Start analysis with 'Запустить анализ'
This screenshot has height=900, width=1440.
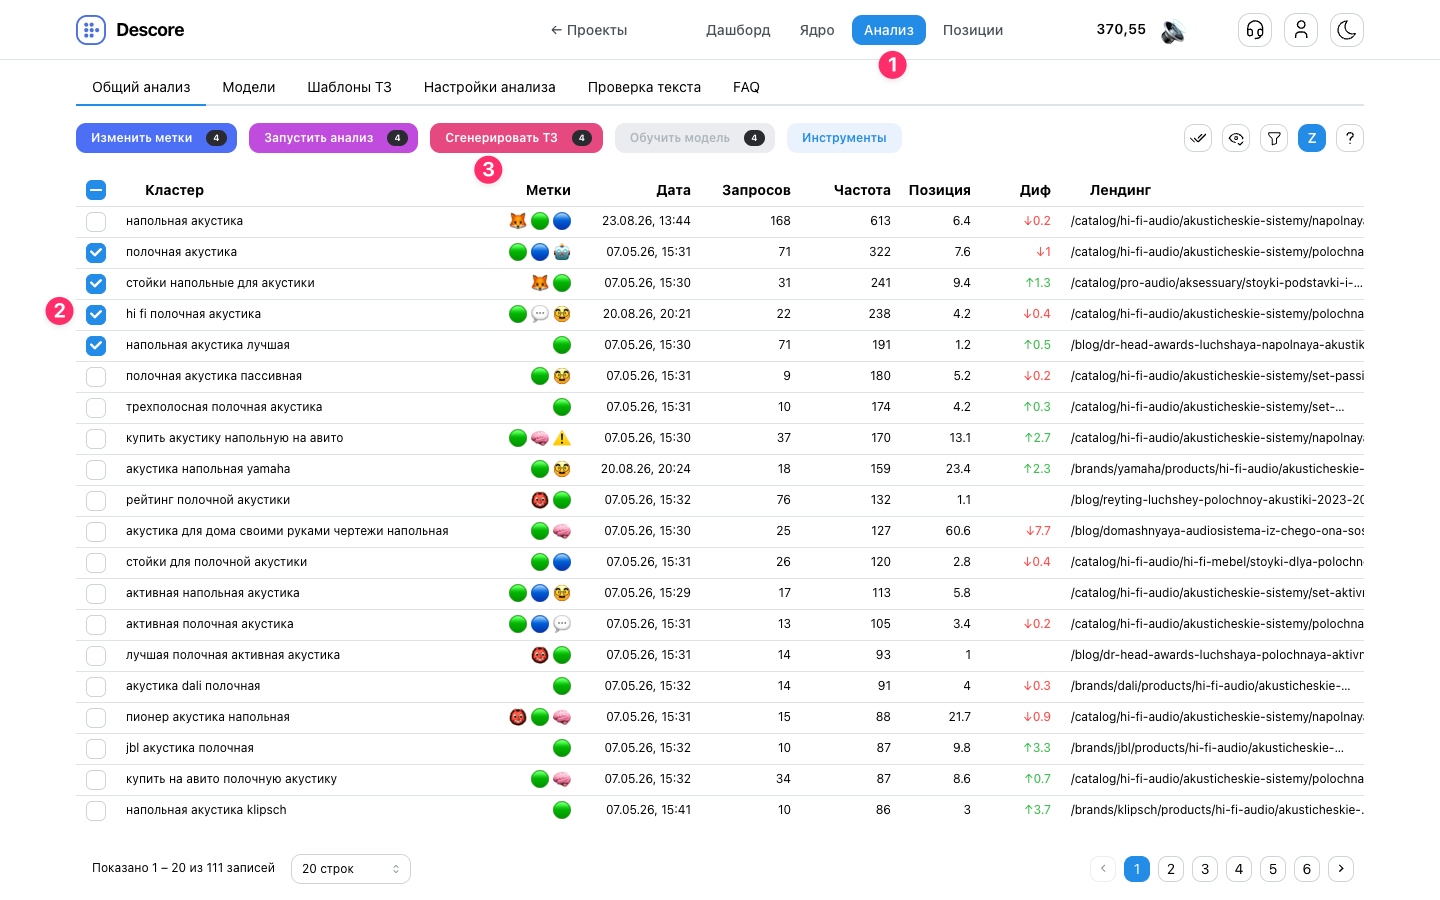(333, 138)
